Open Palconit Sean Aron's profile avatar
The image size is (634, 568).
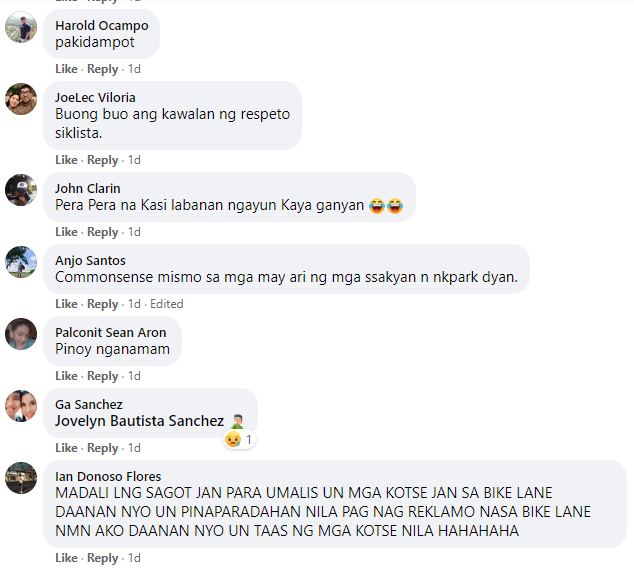click(21, 334)
